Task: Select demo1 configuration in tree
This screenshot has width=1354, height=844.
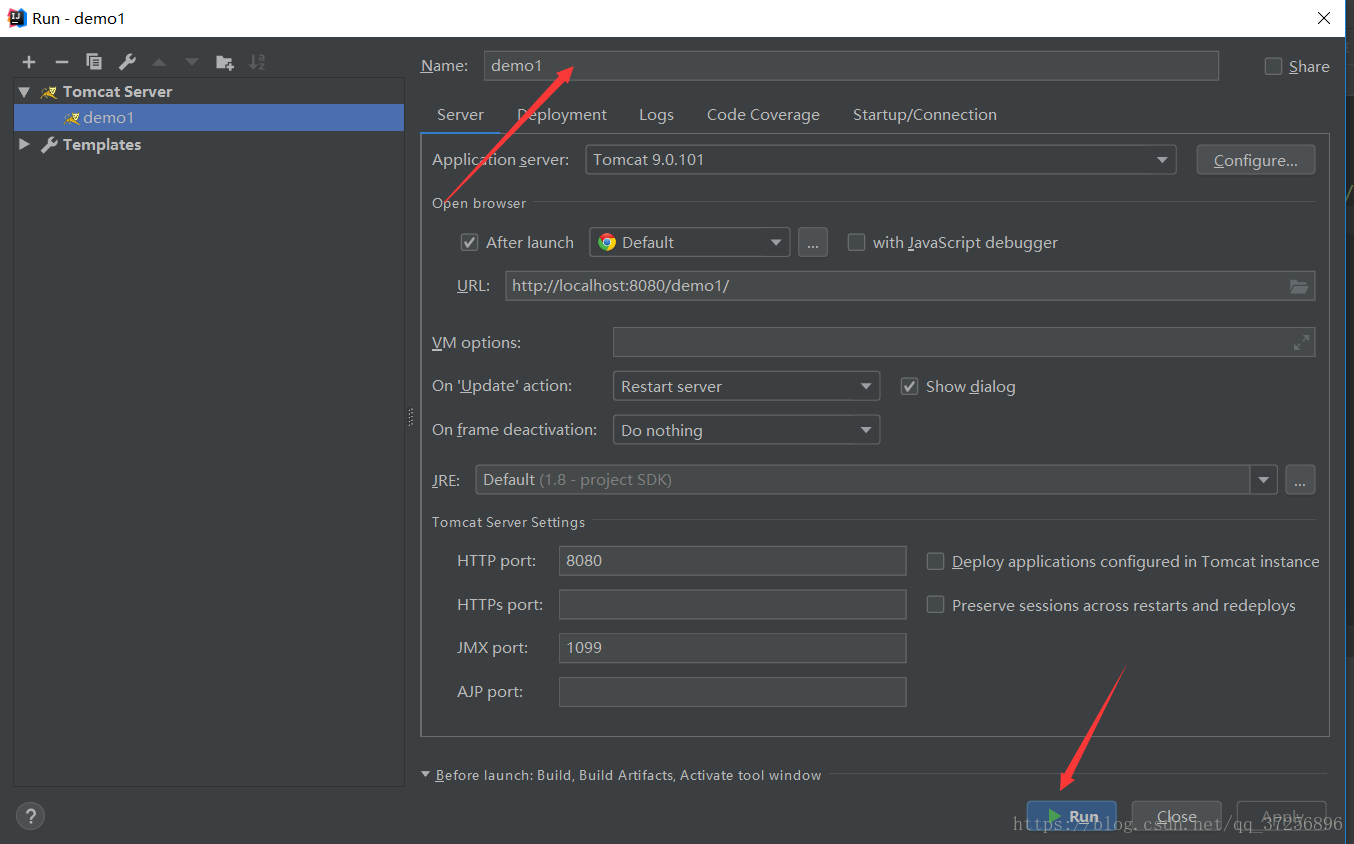Action: [209, 118]
